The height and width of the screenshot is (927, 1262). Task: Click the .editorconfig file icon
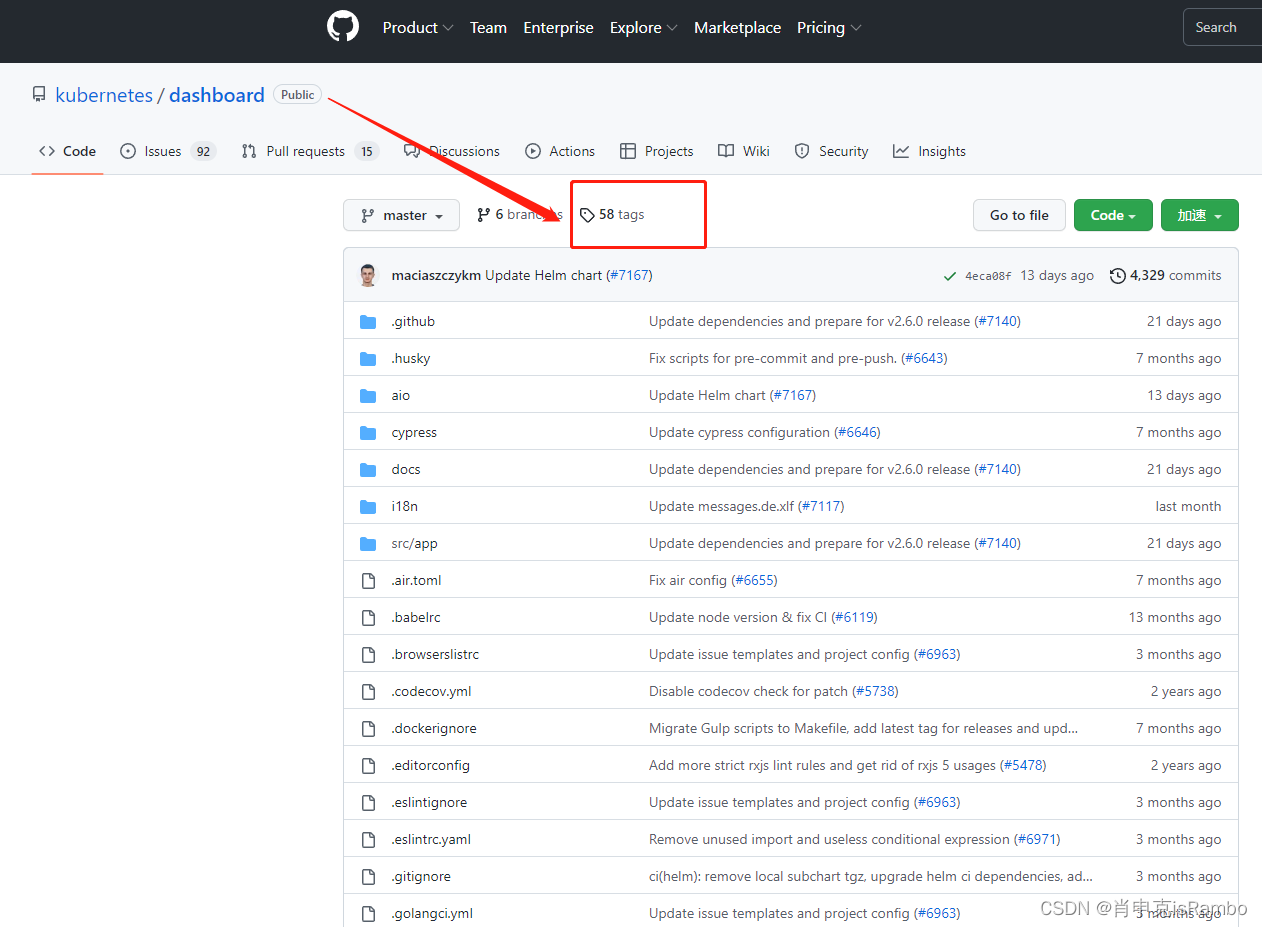[368, 766]
